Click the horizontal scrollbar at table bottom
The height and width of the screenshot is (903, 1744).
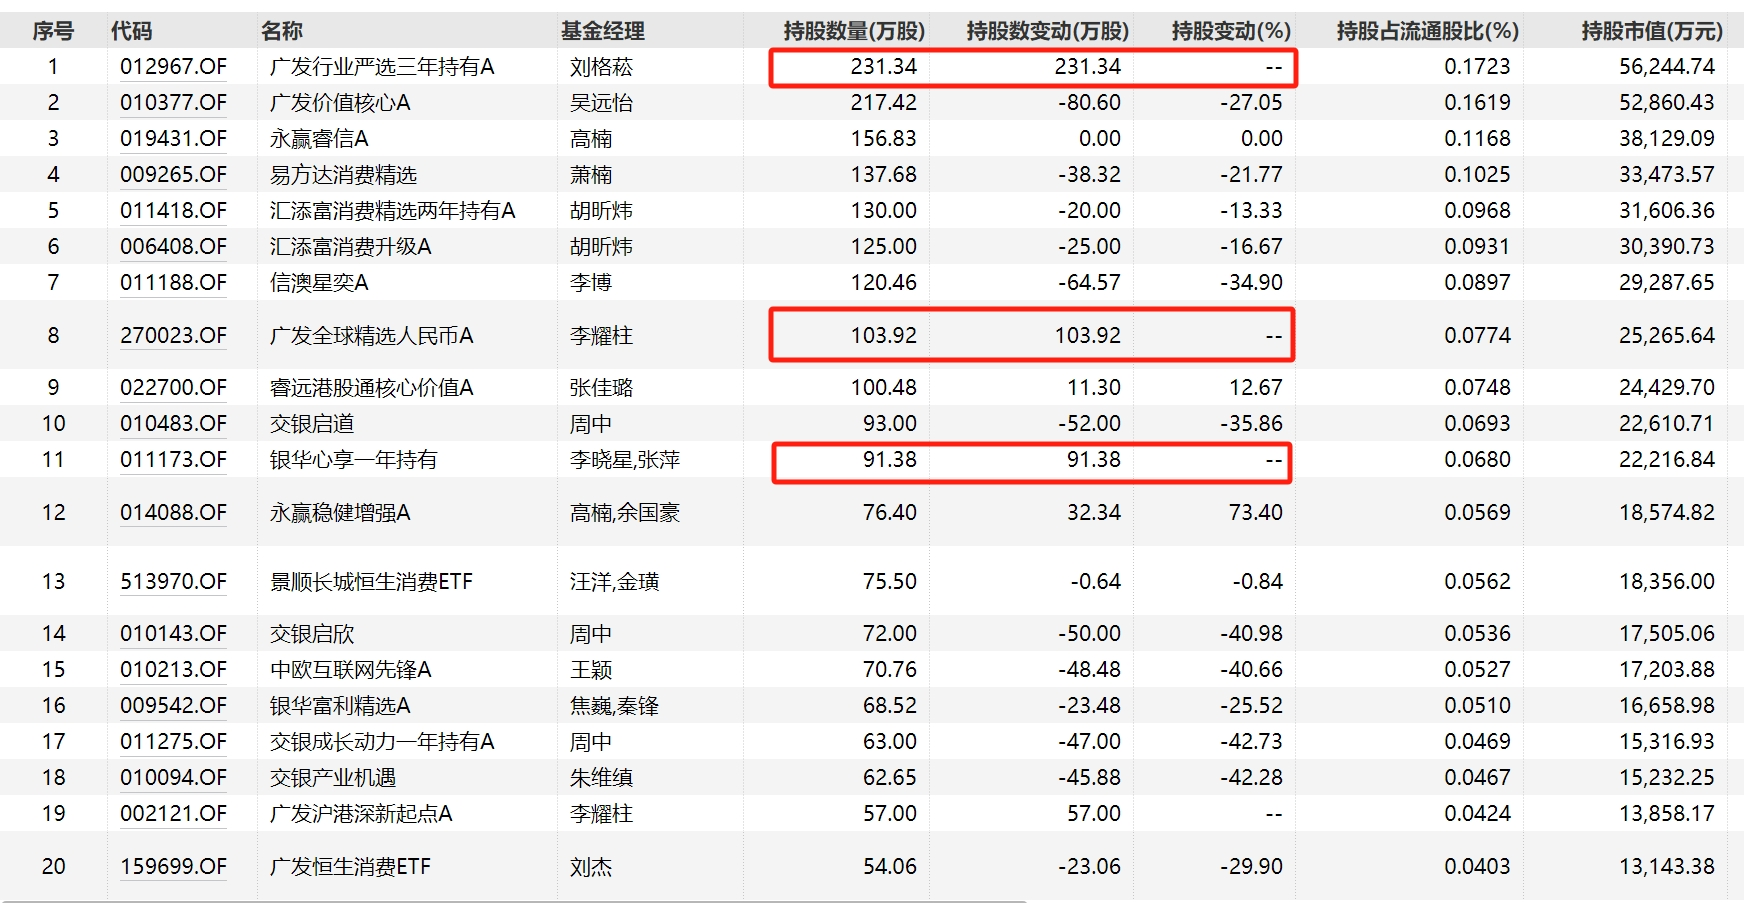click(x=512, y=901)
